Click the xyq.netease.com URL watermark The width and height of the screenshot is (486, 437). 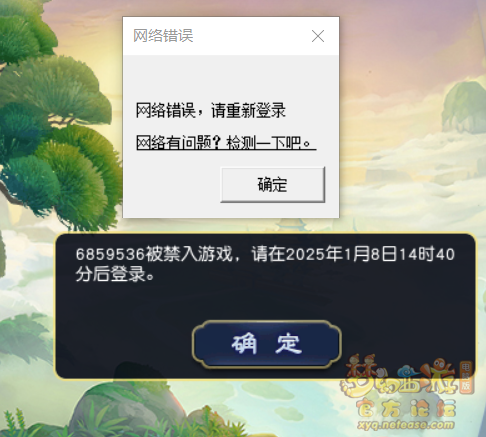(x=406, y=425)
